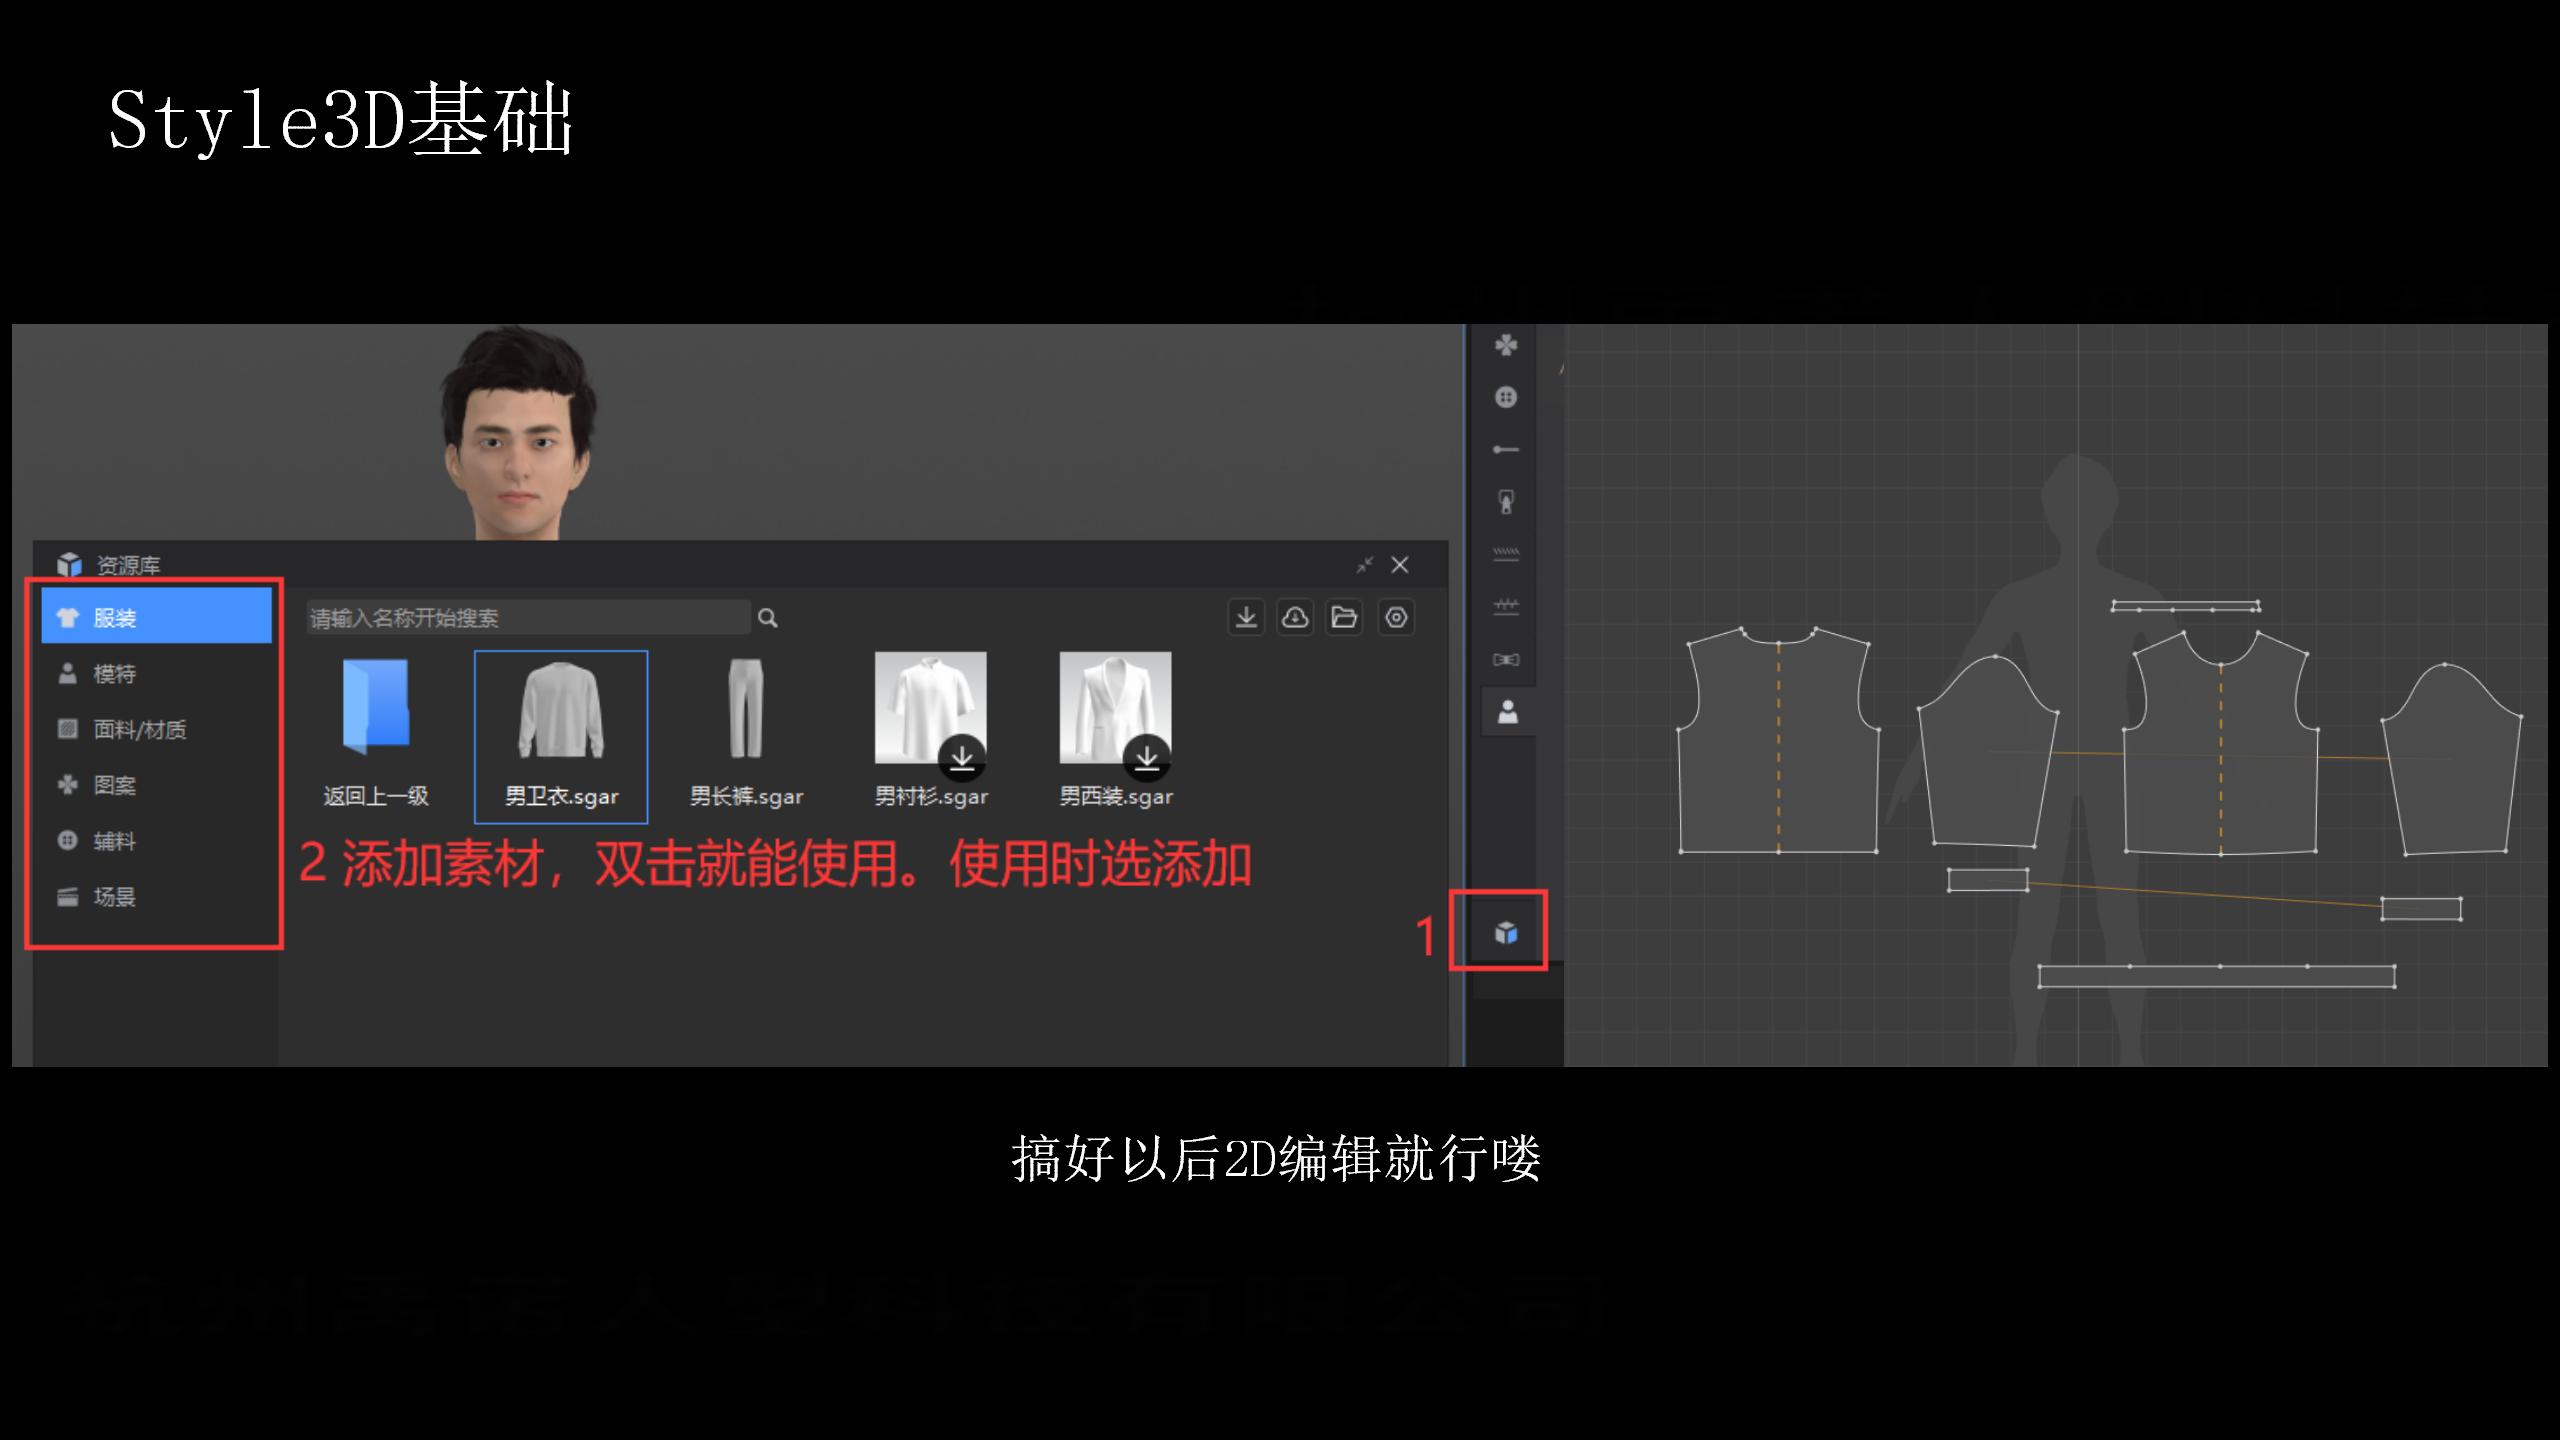Select the zipper tool icon
2560x1440 pixels.
click(1506, 502)
